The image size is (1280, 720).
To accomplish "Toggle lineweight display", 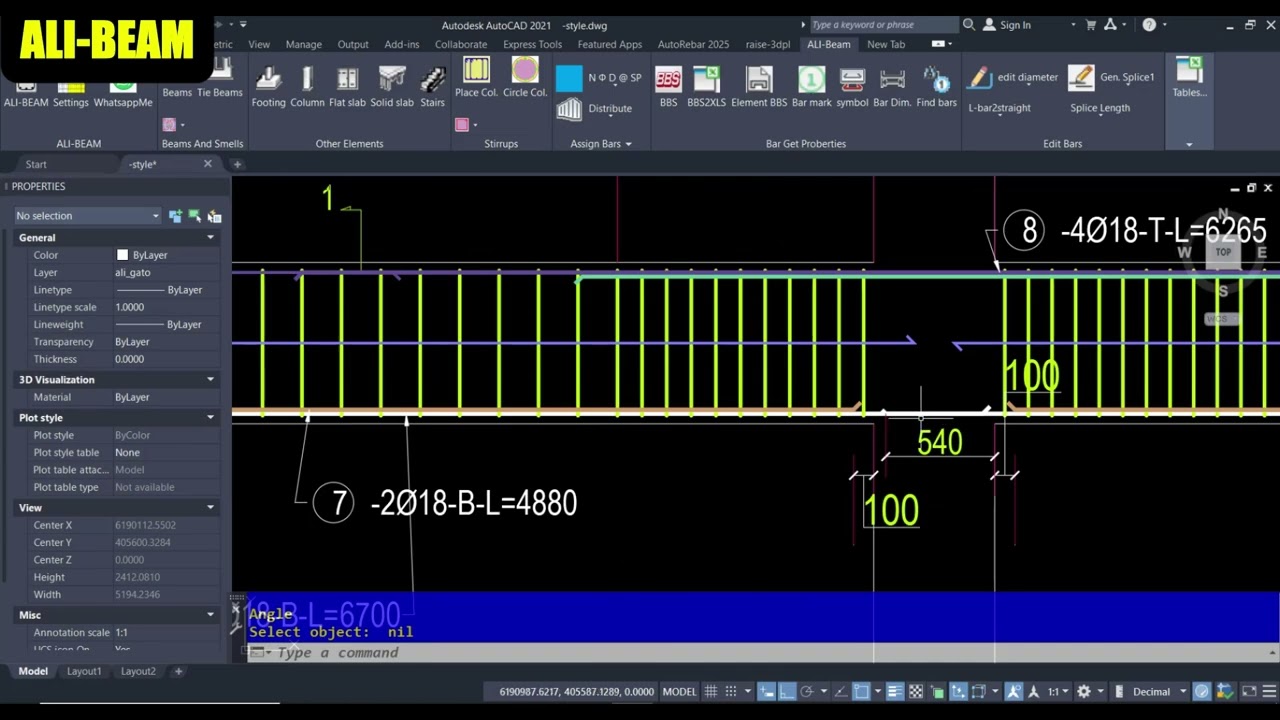I will click(895, 691).
